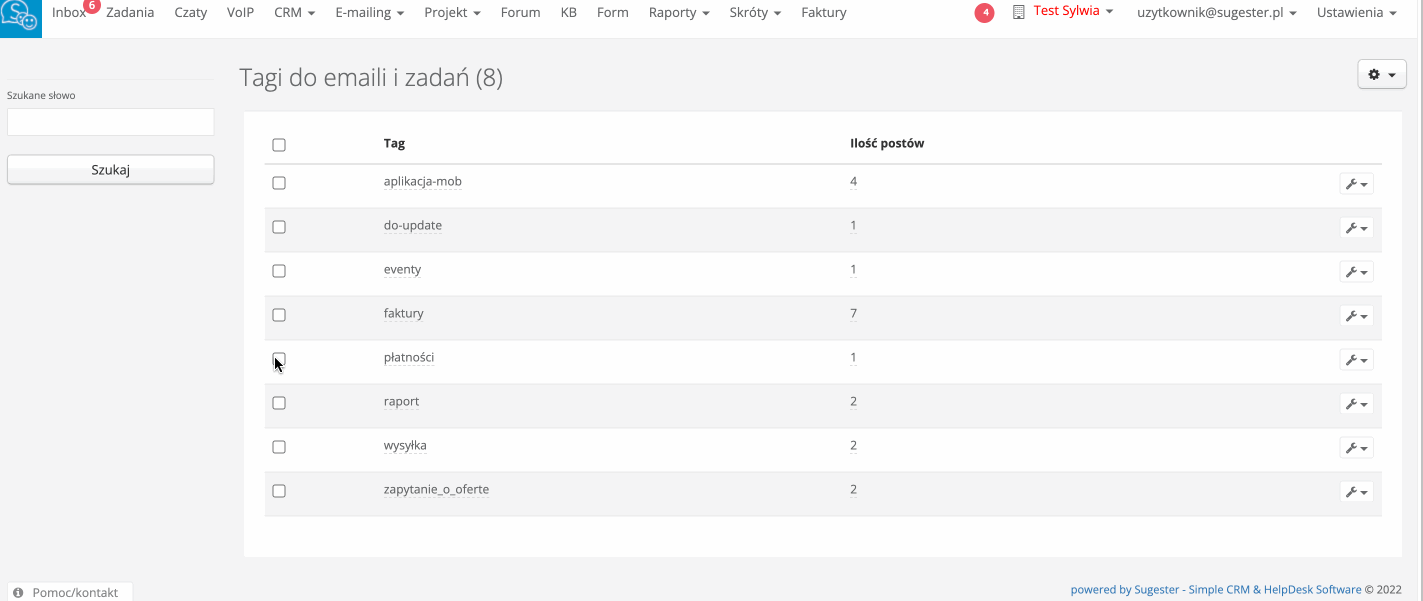1423x601 pixels.
Task: Open wrench menu for do-update tag
Action: click(x=1356, y=228)
